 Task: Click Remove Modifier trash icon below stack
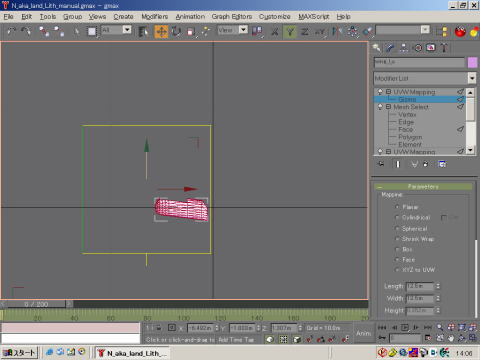(x=426, y=164)
